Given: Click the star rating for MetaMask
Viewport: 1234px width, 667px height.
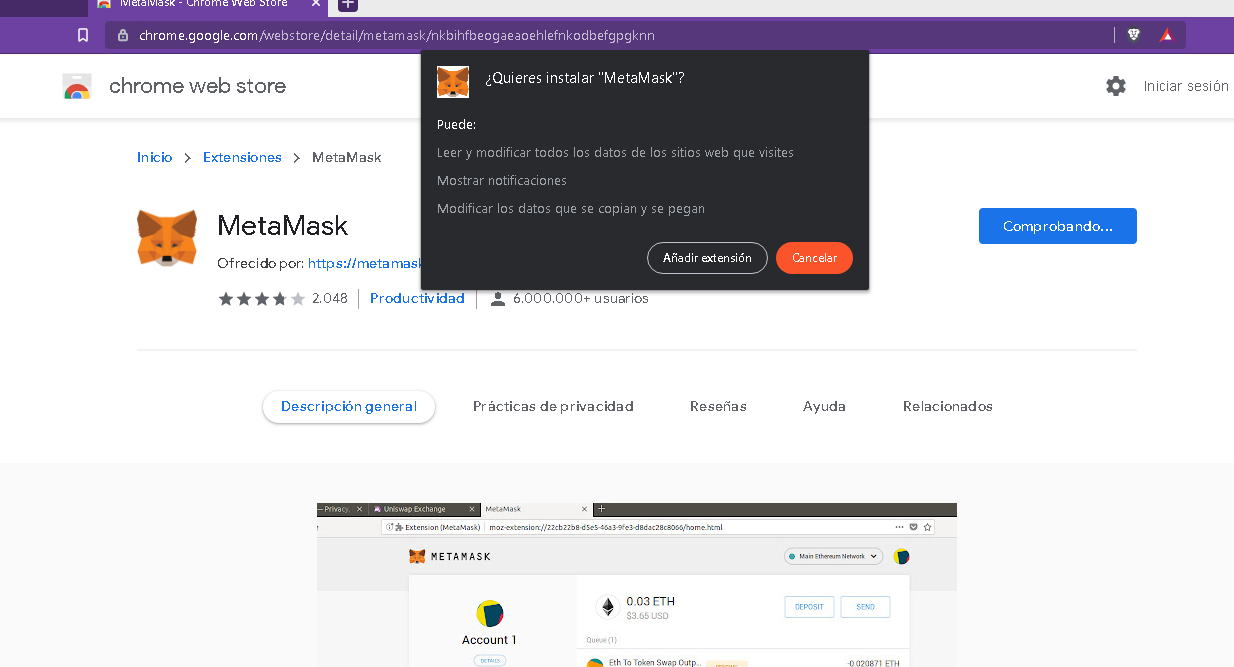Looking at the screenshot, I should [261, 298].
